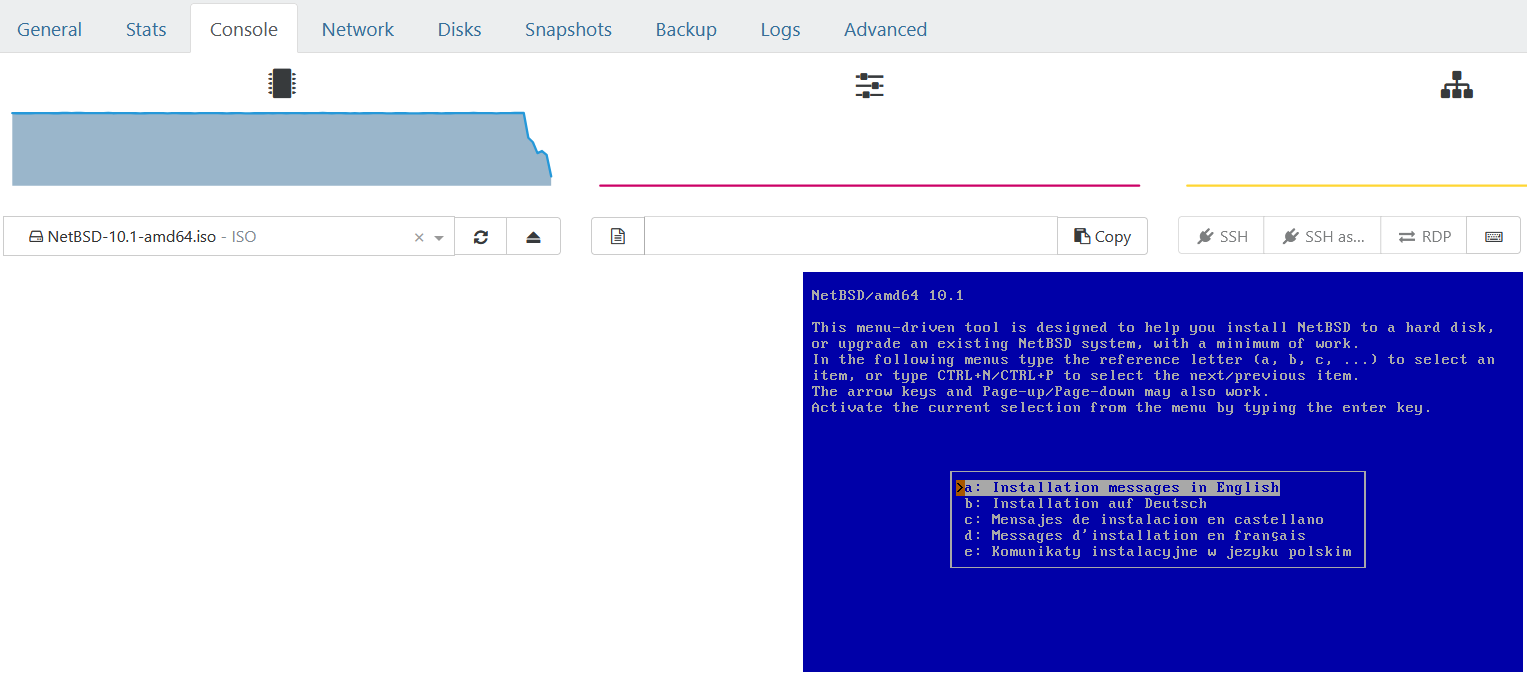This screenshot has width=1527, height=675.
Task: Switch to the Network tab
Action: [357, 29]
